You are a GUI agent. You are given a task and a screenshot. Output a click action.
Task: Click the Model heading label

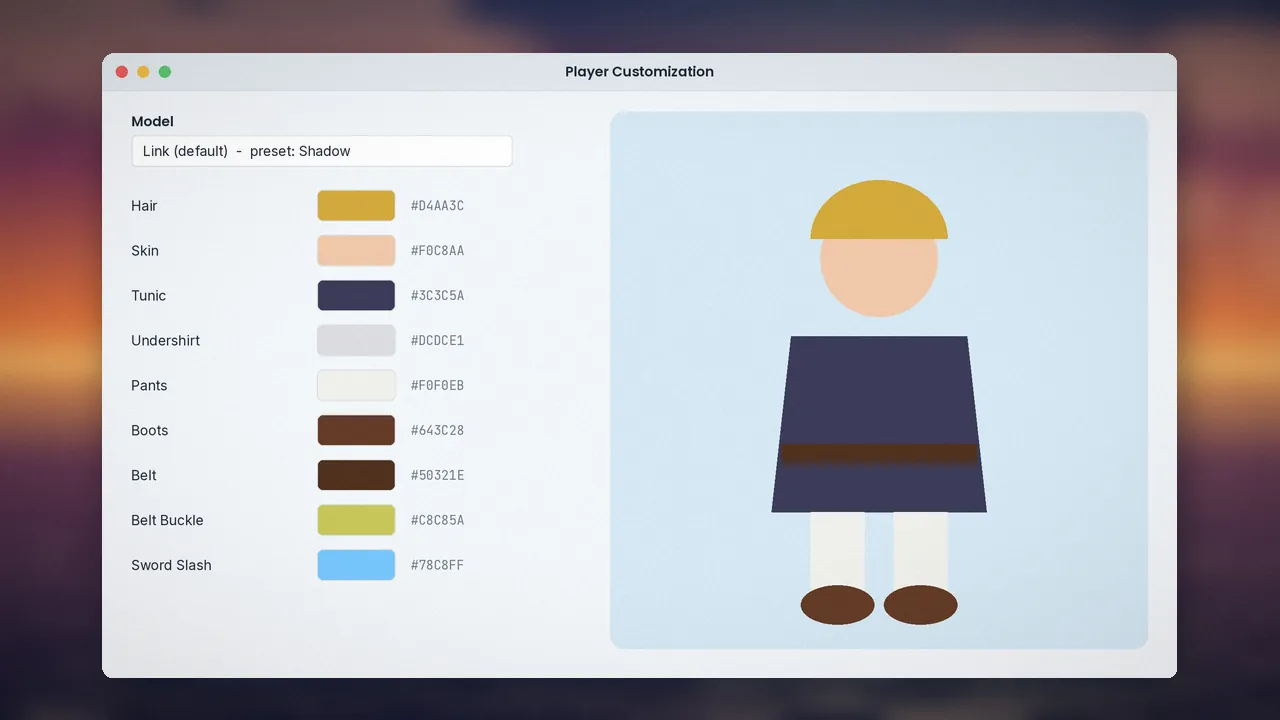[x=152, y=121]
